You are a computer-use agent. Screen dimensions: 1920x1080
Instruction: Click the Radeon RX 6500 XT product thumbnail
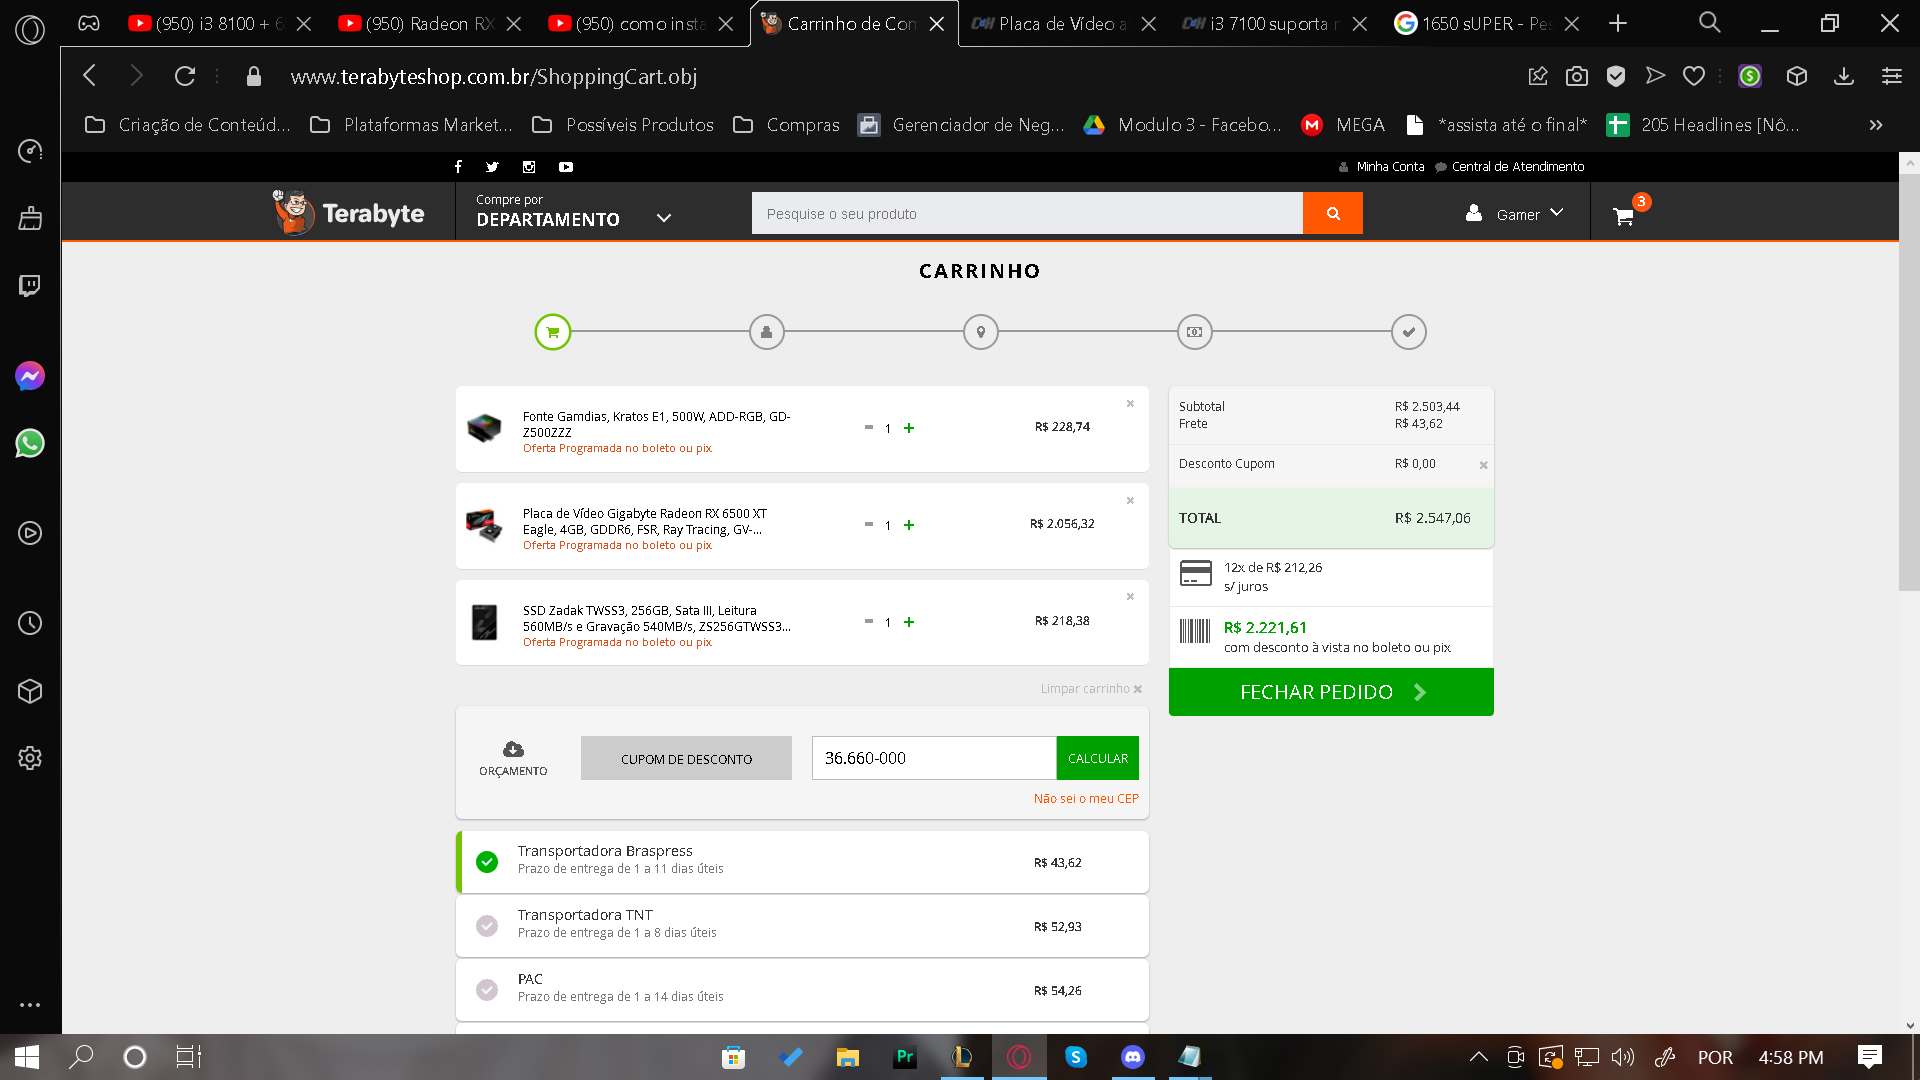(485, 525)
